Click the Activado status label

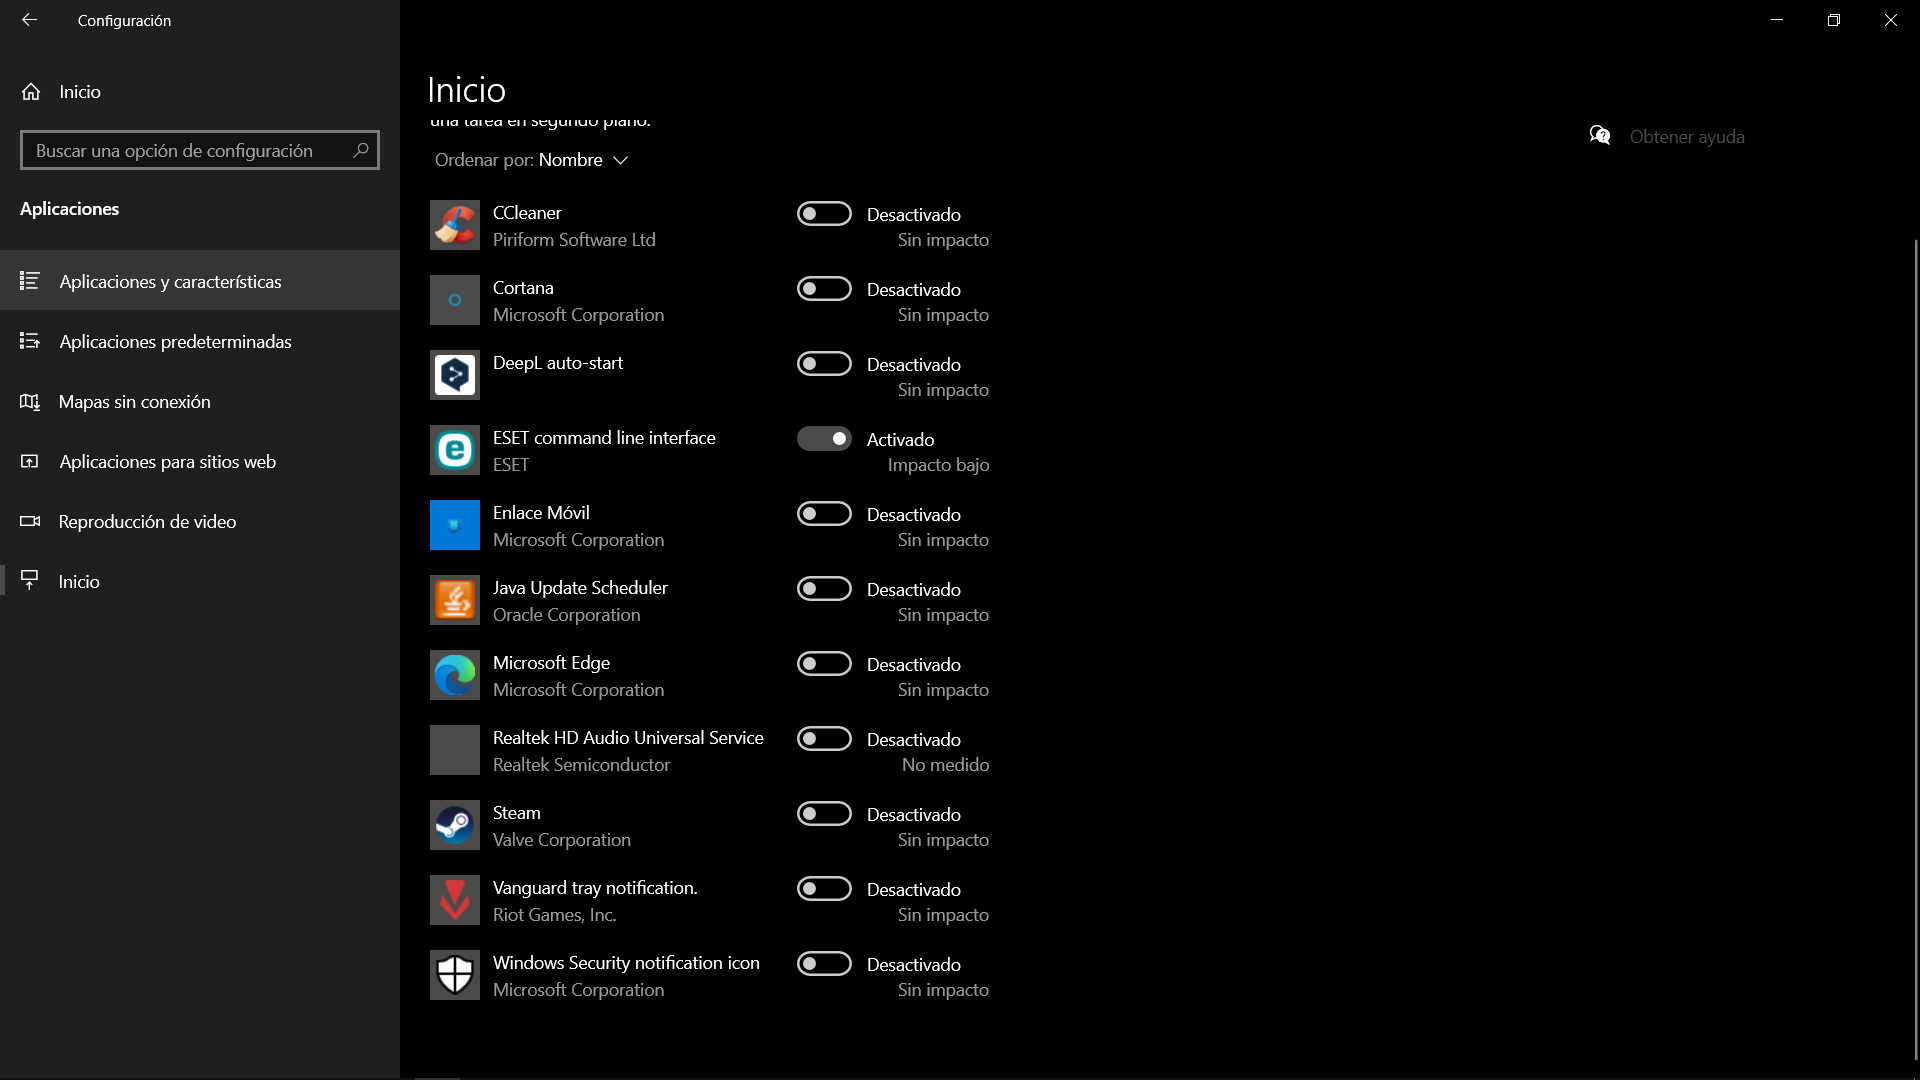[x=900, y=440]
